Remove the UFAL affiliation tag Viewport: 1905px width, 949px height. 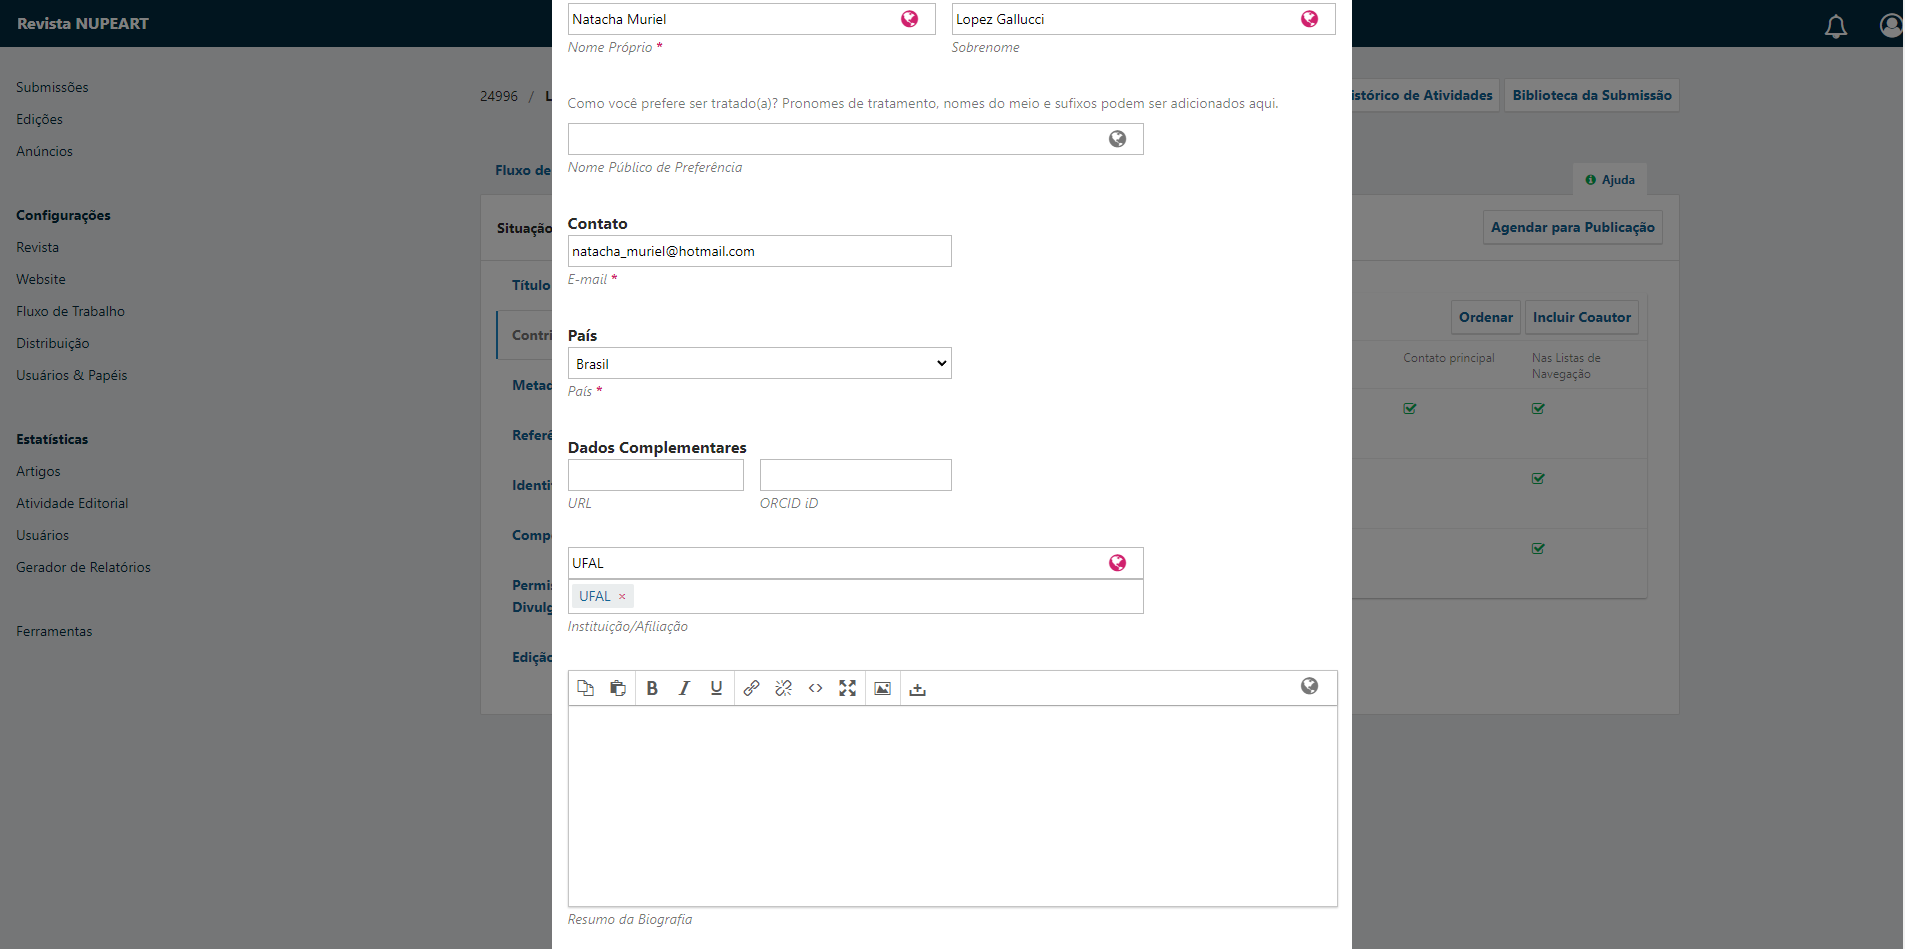(x=622, y=597)
